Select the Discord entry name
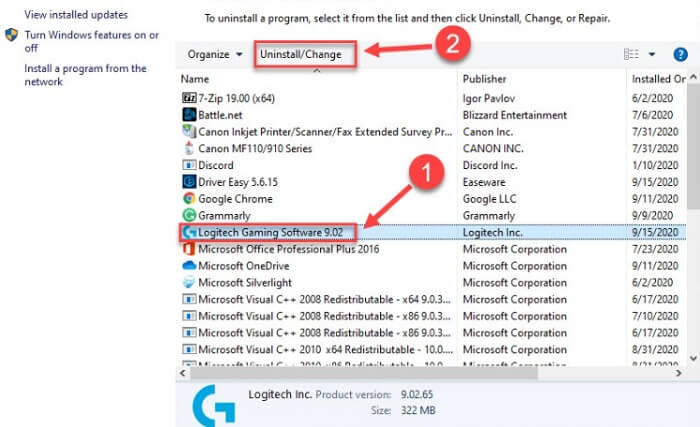Screen dimensions: 700x427 216,165
